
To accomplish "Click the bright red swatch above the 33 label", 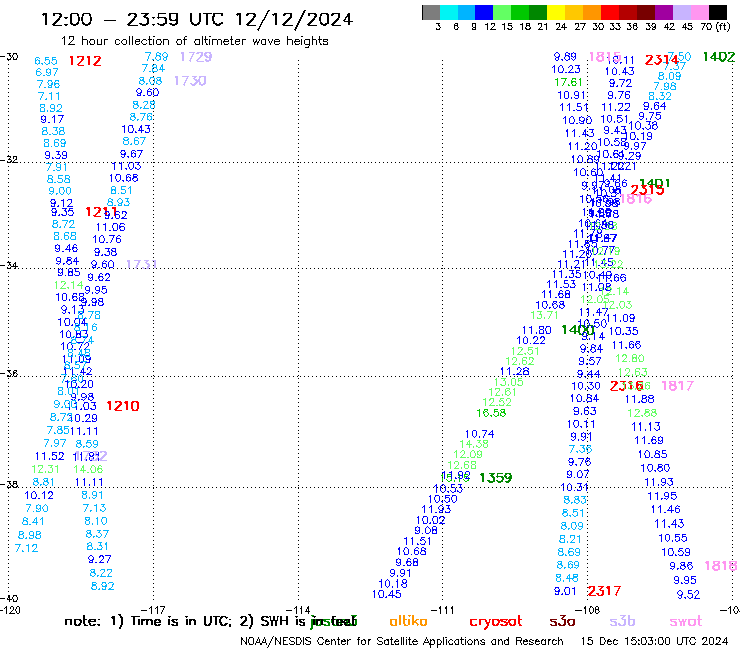I will click(x=610, y=12).
